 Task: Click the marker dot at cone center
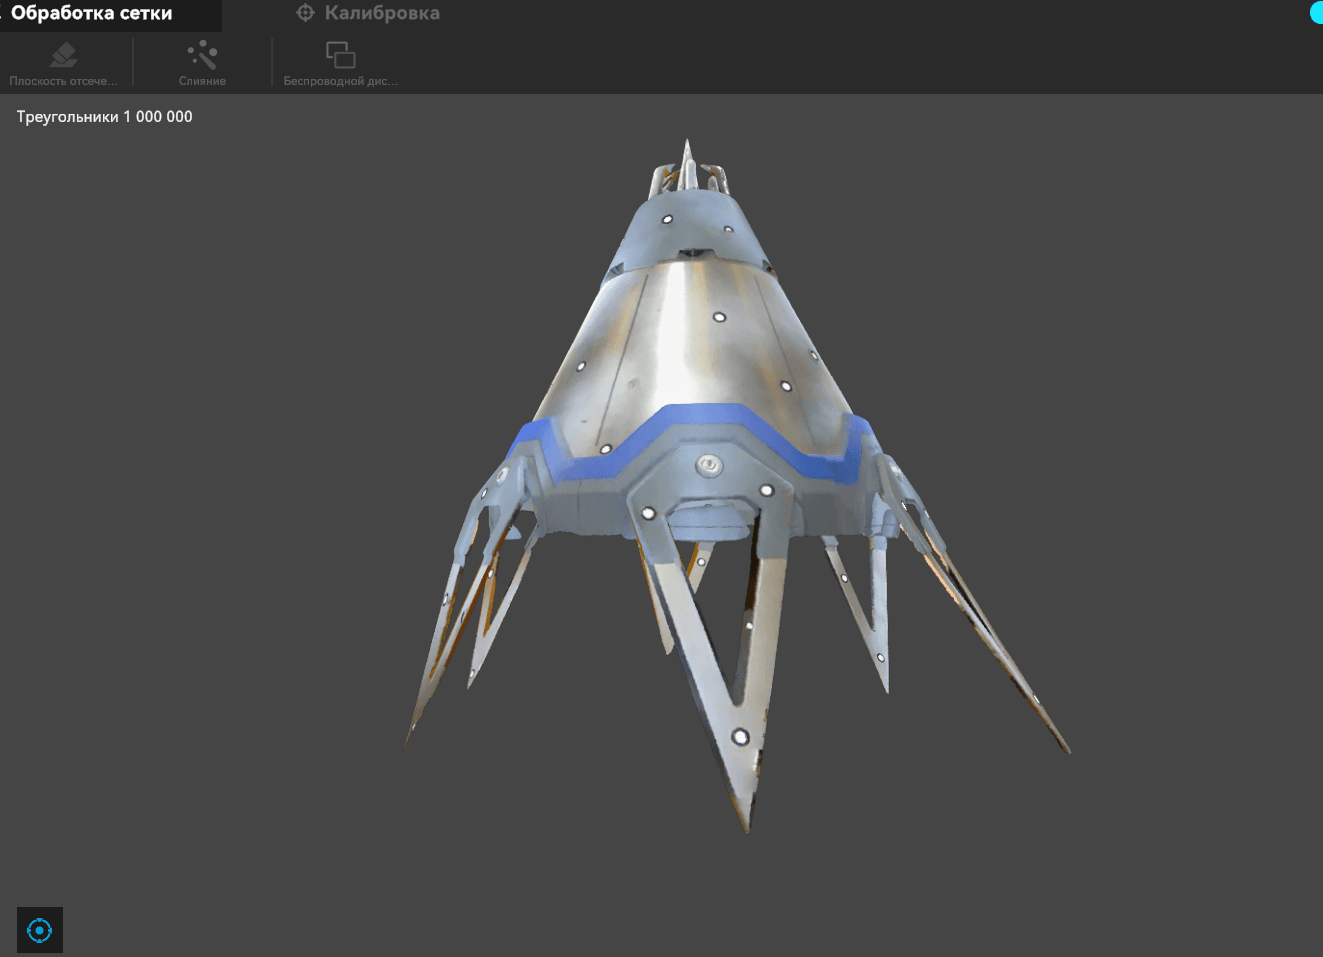719,318
